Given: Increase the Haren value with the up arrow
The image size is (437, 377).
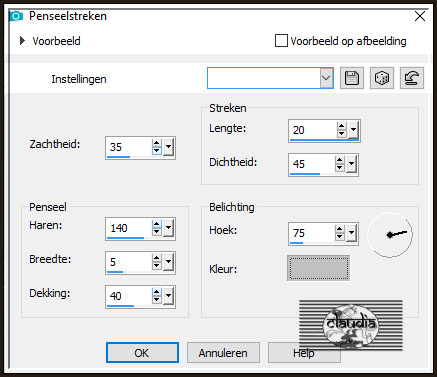Looking at the screenshot, I should (x=157, y=224).
